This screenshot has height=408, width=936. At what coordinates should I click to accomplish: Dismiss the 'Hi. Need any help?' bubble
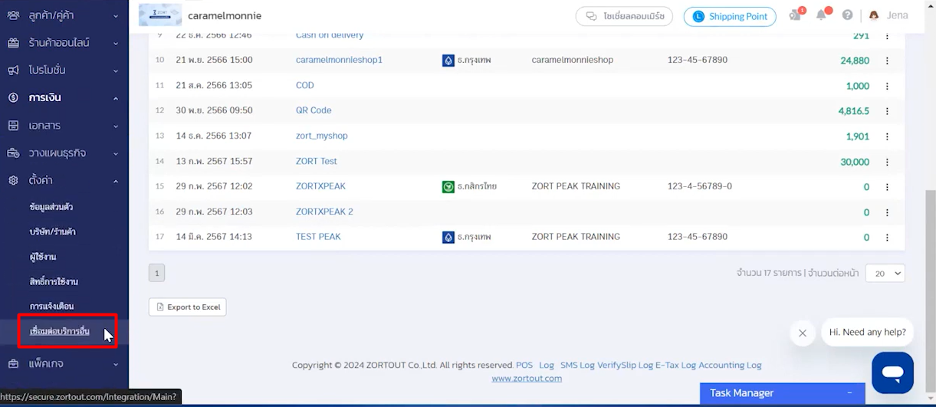(802, 333)
